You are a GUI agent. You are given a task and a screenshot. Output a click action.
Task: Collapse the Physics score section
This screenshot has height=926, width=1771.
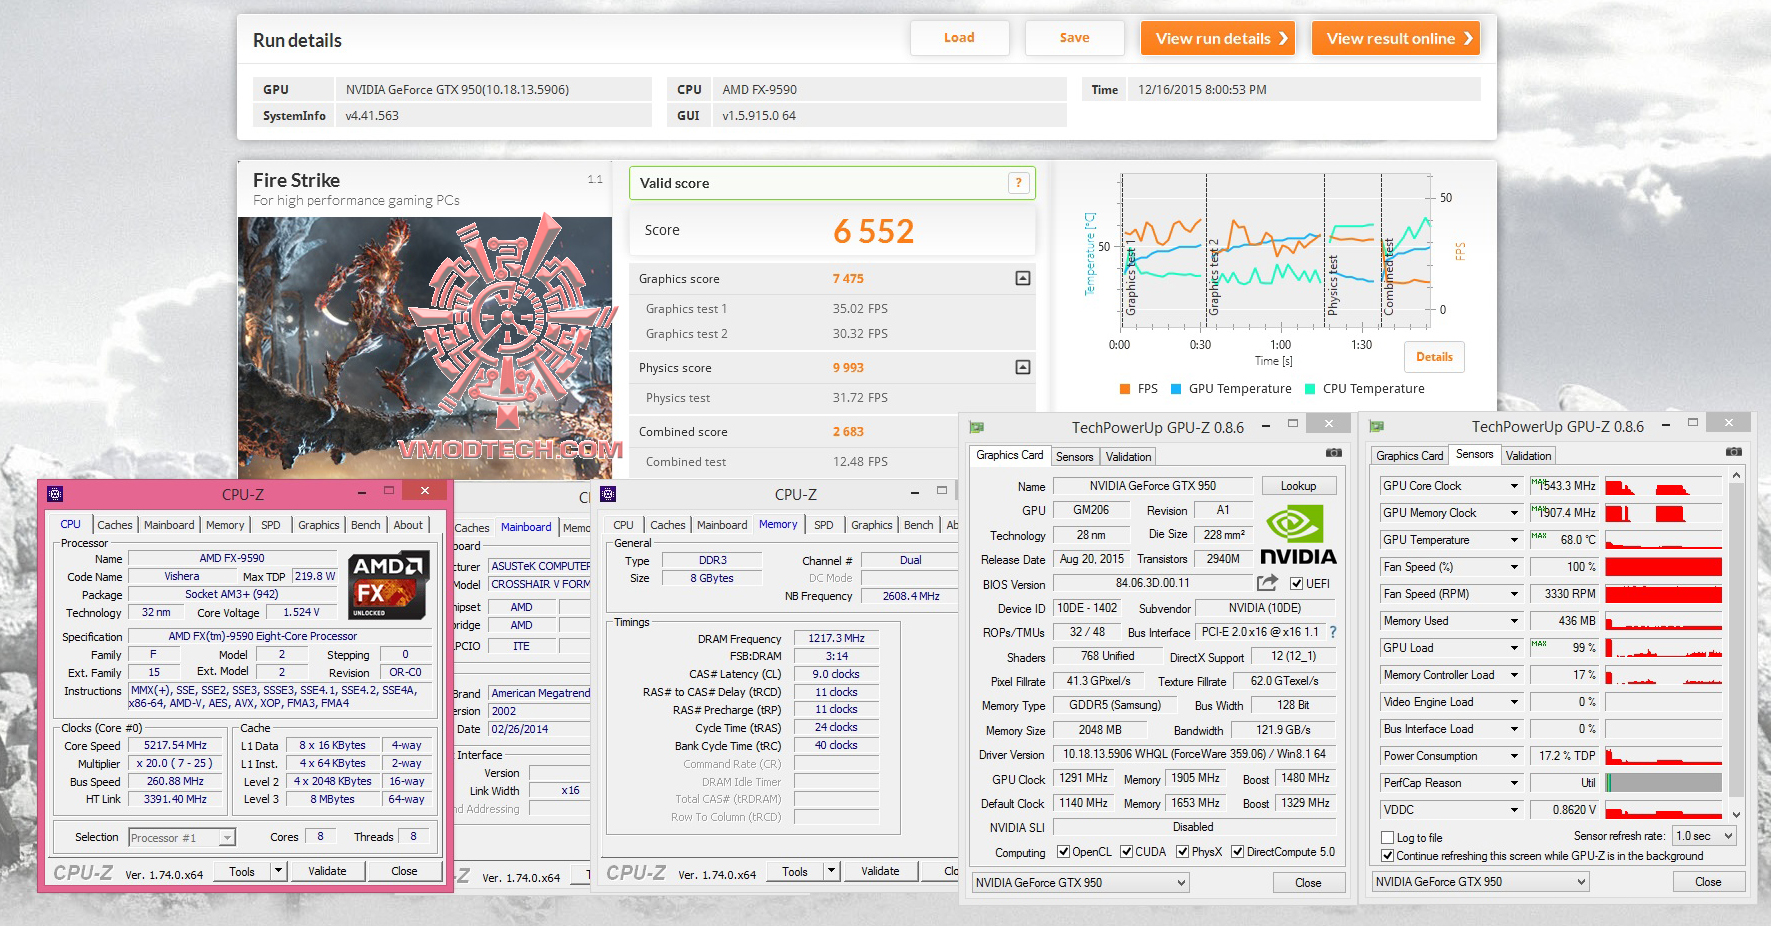(x=1022, y=367)
